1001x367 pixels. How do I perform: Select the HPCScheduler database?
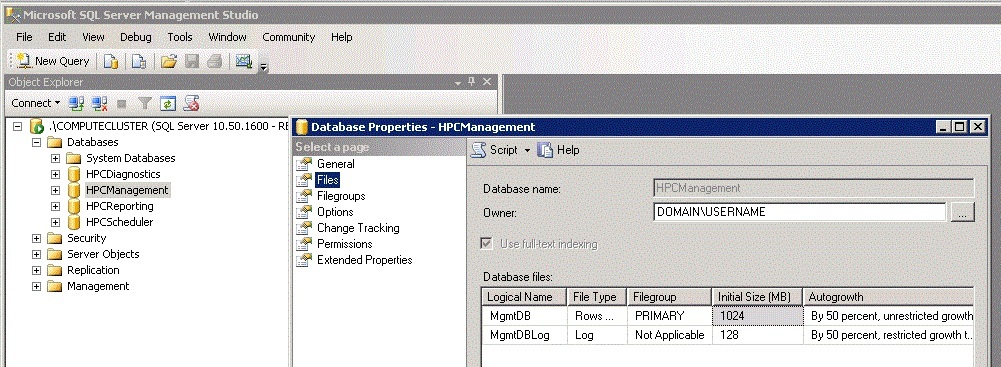pos(119,222)
